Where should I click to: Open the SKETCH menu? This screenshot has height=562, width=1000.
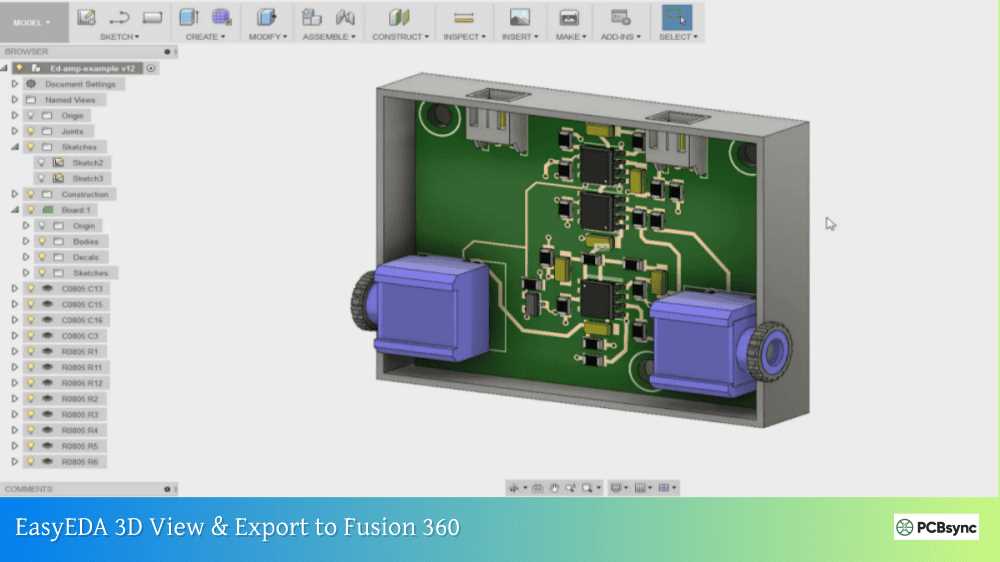[x=119, y=37]
